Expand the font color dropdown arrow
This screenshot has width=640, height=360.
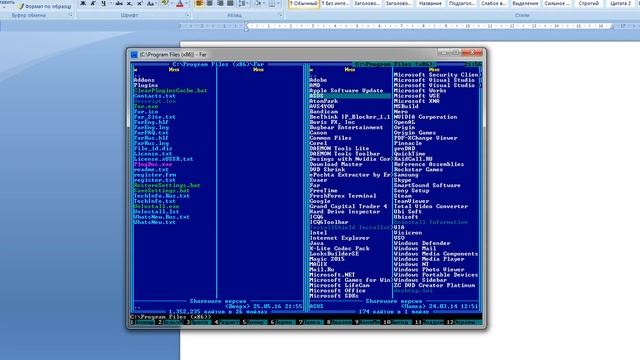[x=187, y=3]
